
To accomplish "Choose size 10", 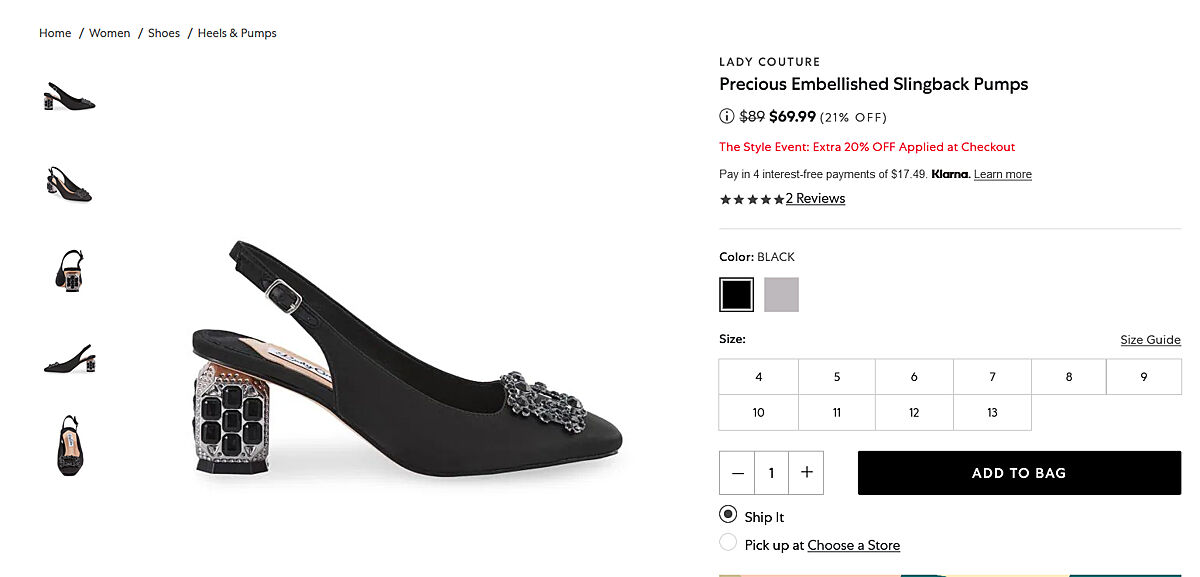I will (x=758, y=412).
